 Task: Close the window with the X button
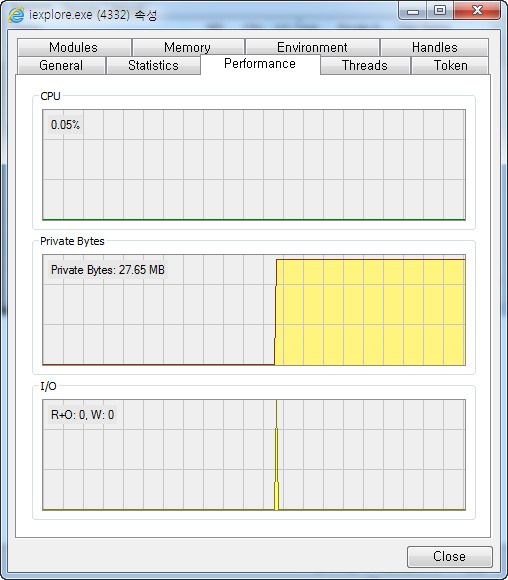(x=477, y=11)
